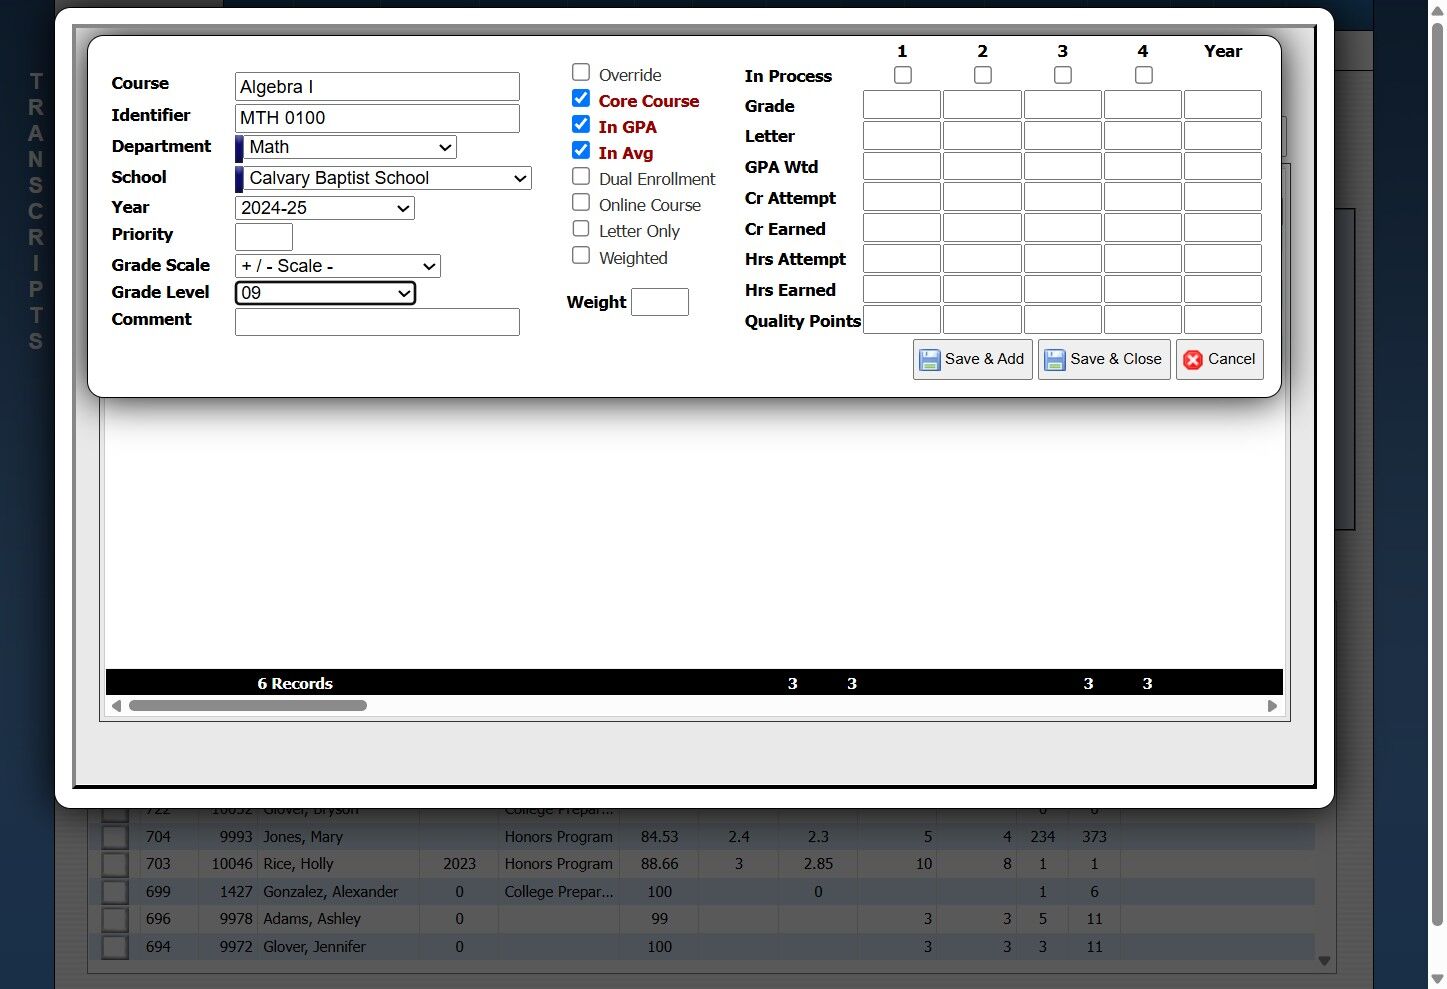This screenshot has height=989, width=1447.
Task: Click the Grade field for term 1
Action: [902, 105]
